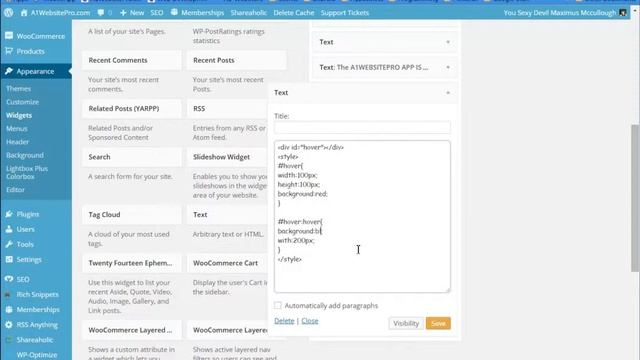Open the user avatar at top right
The height and width of the screenshot is (360, 640).
click(x=623, y=13)
